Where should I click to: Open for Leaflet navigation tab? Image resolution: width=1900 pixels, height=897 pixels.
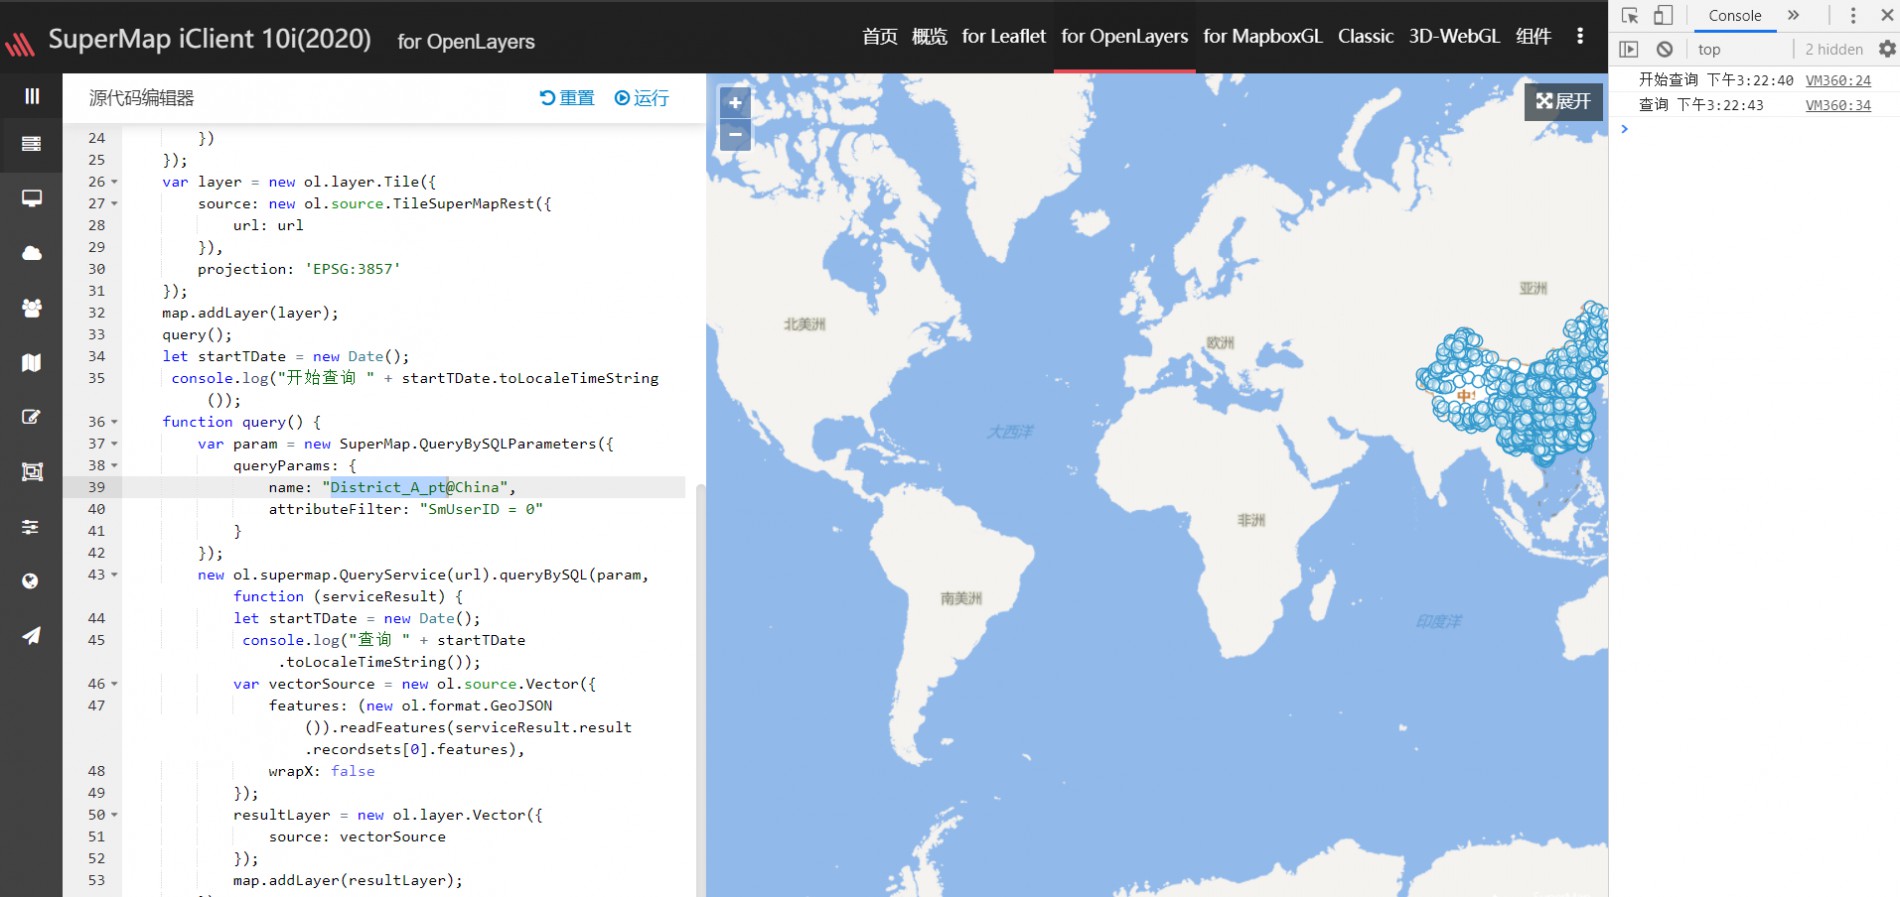1004,36
